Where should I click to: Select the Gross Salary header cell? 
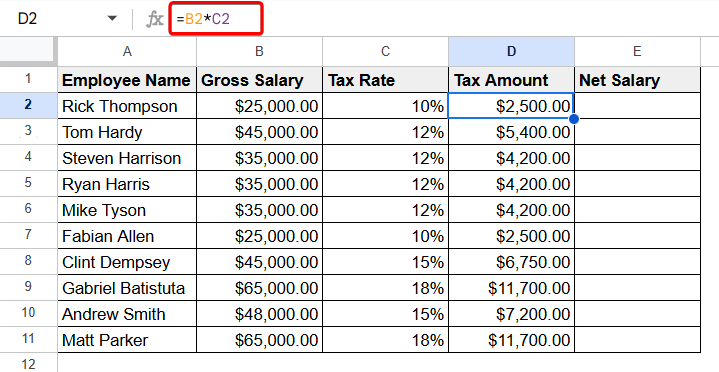(x=260, y=80)
